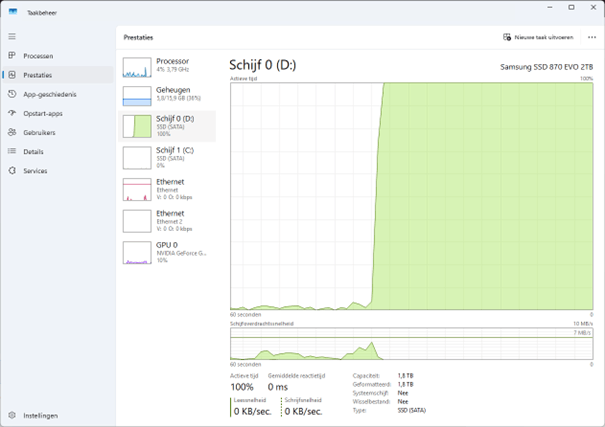Select the Prestaties sidebar icon

12,75
